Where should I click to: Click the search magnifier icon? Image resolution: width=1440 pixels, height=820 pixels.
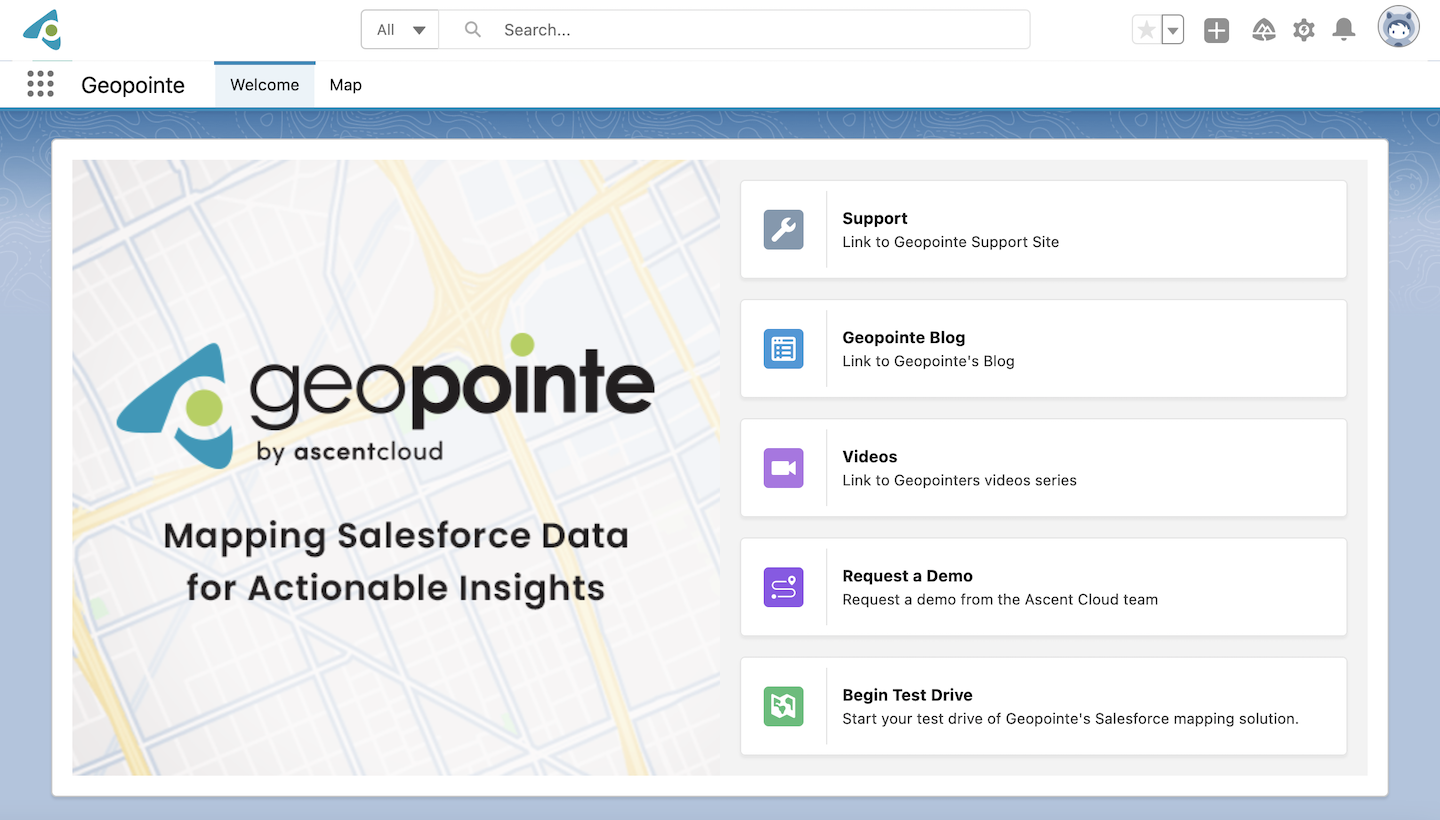click(475, 30)
